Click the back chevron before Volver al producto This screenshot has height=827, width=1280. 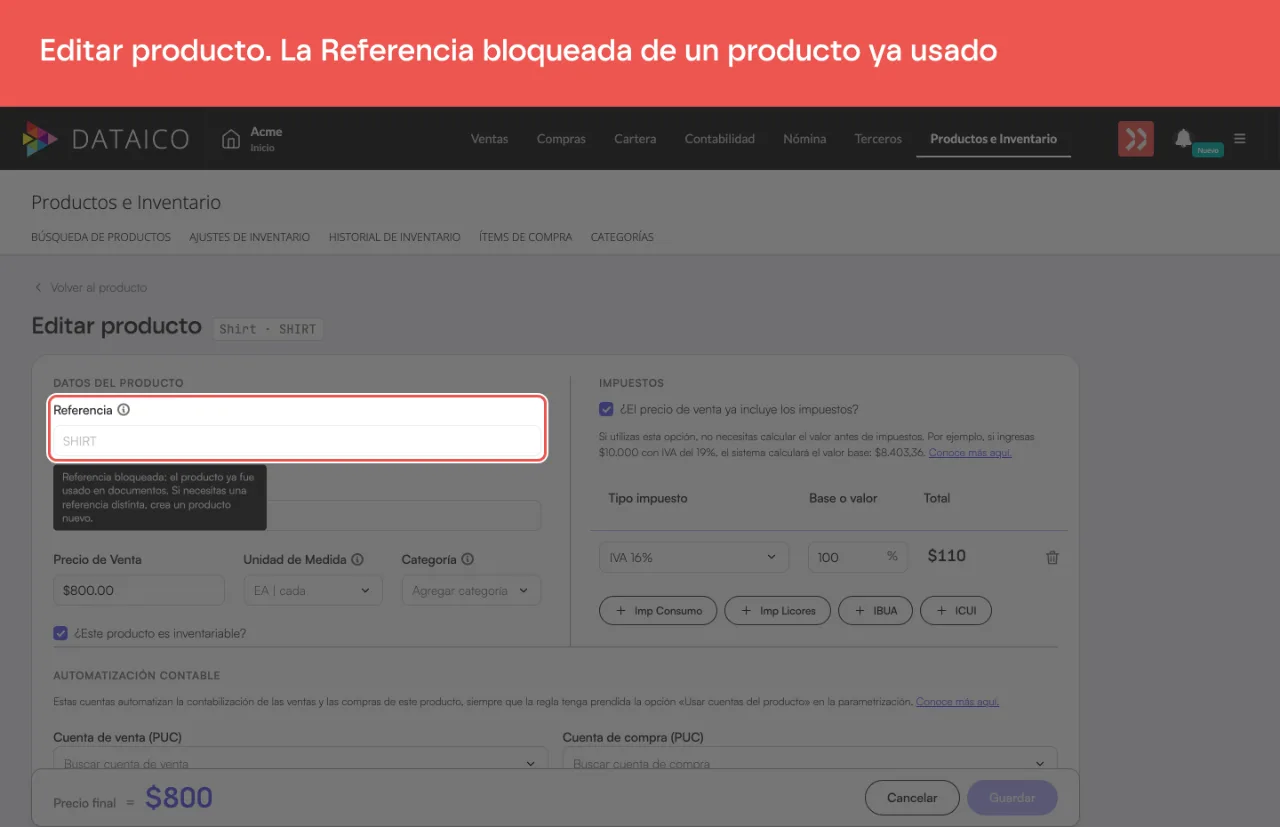click(x=38, y=288)
